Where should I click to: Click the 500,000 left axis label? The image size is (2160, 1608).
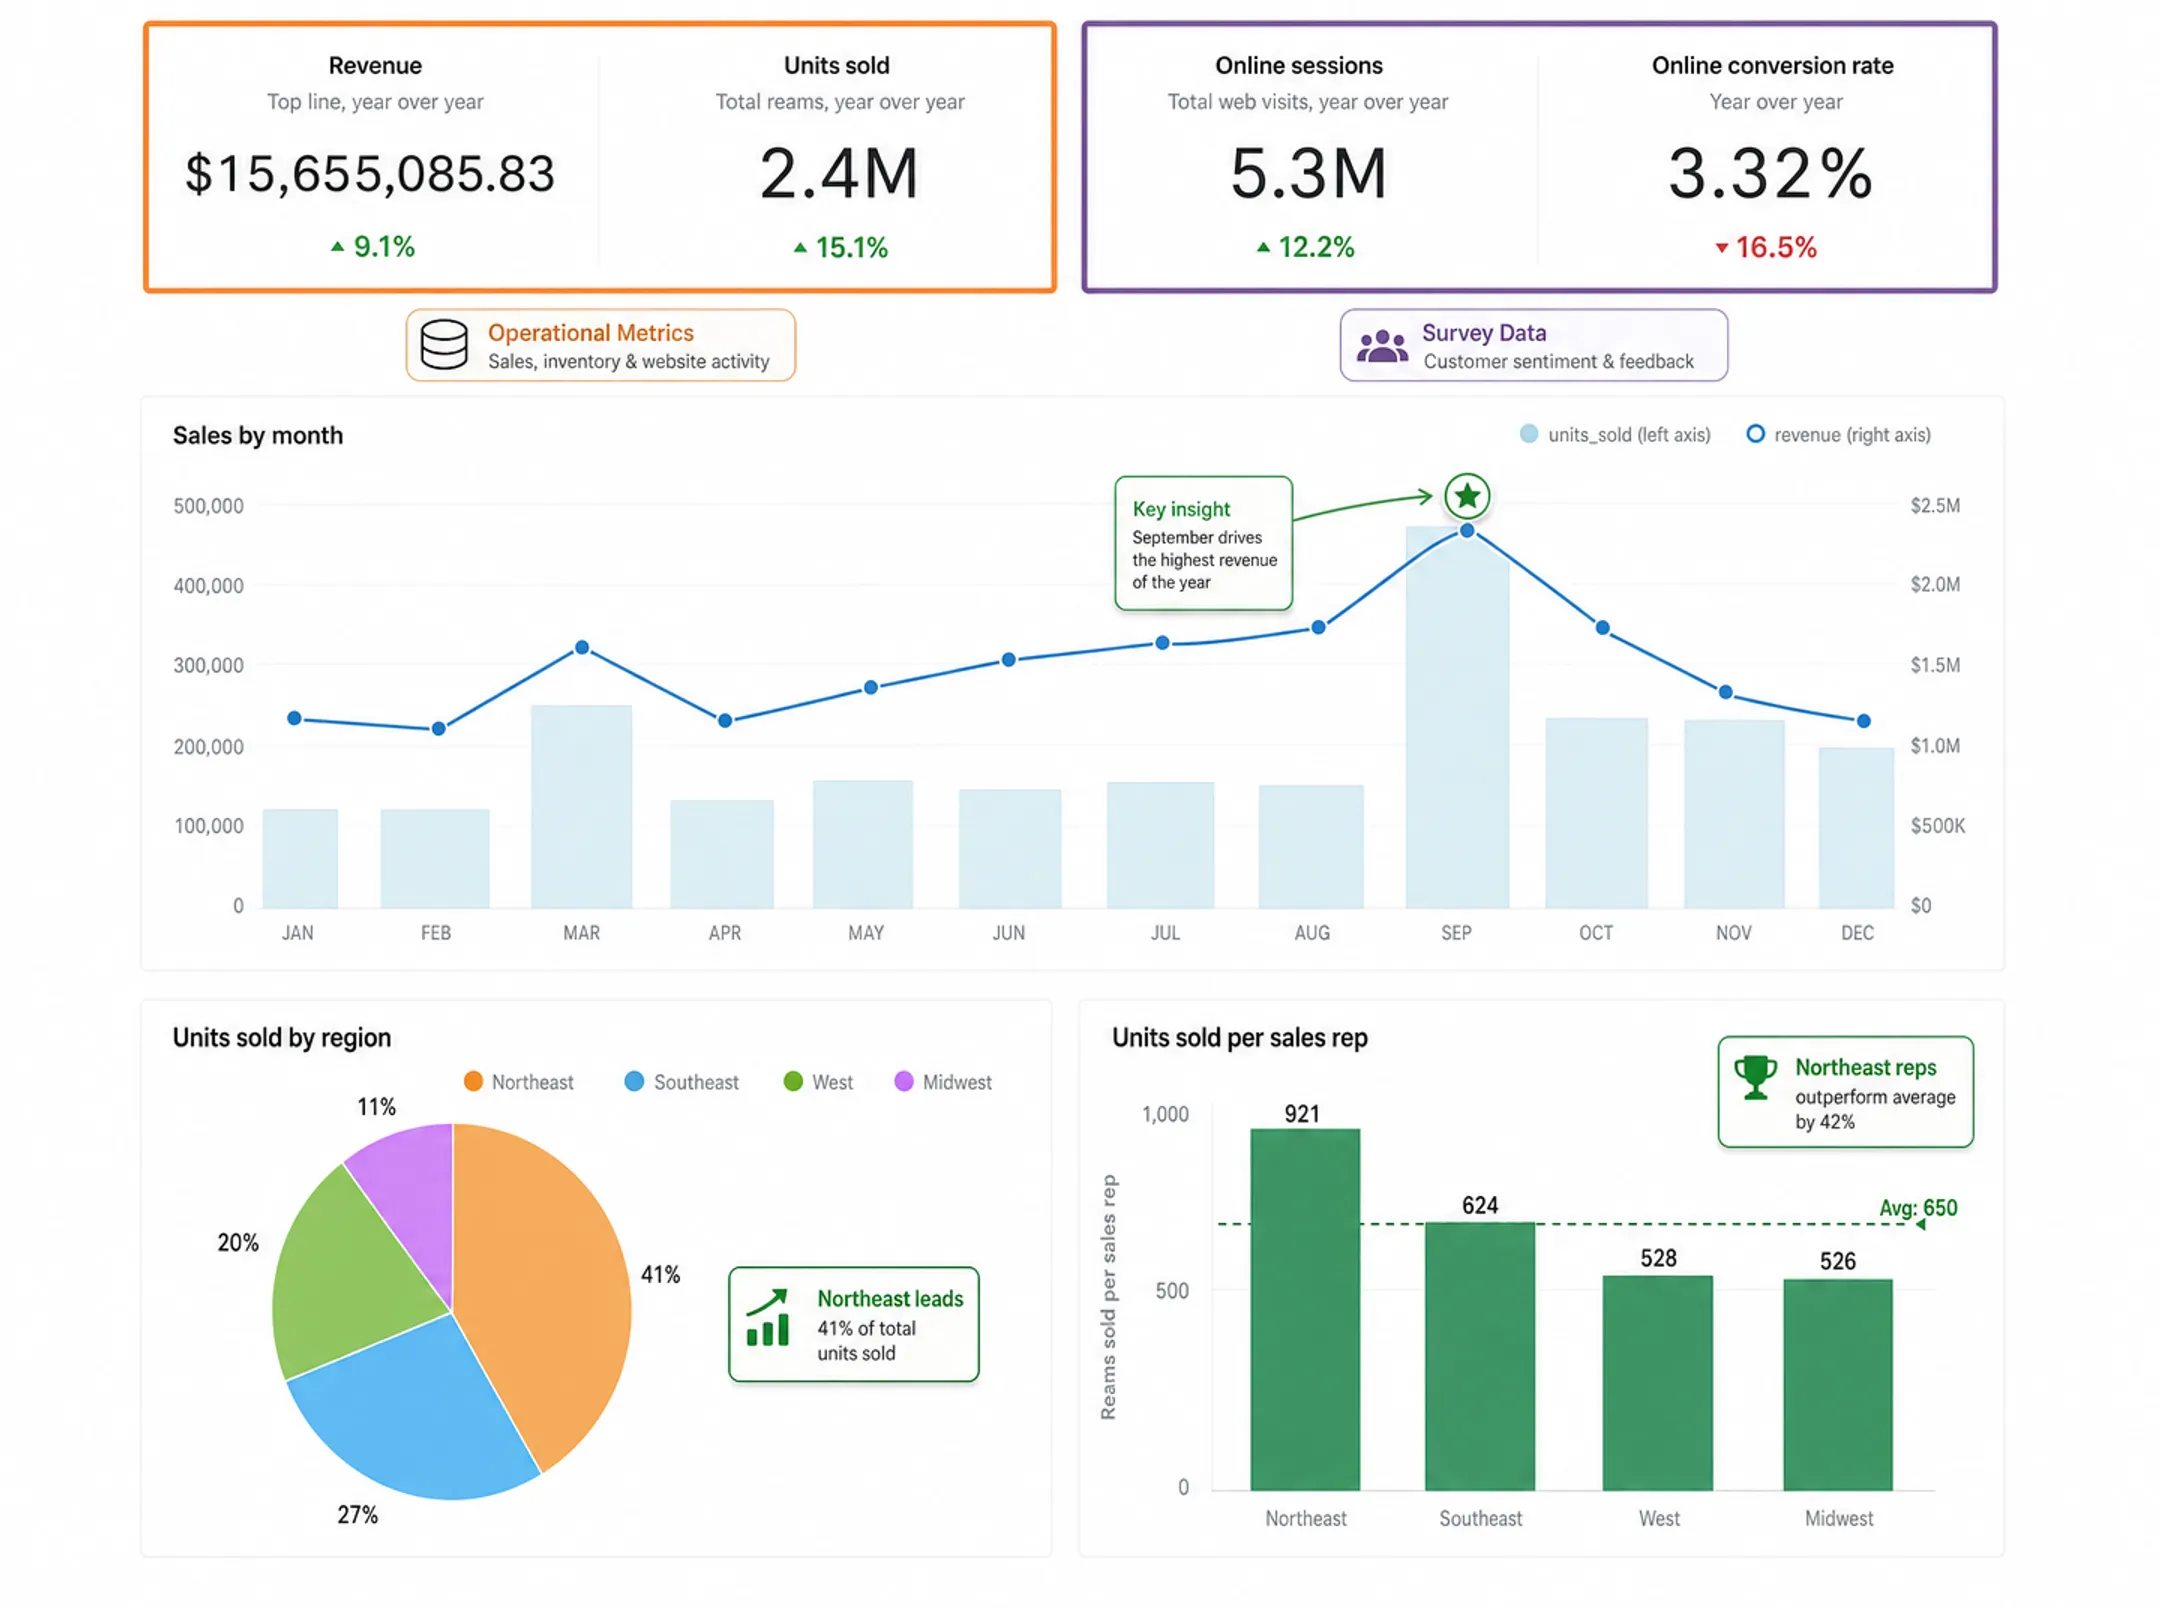point(208,505)
